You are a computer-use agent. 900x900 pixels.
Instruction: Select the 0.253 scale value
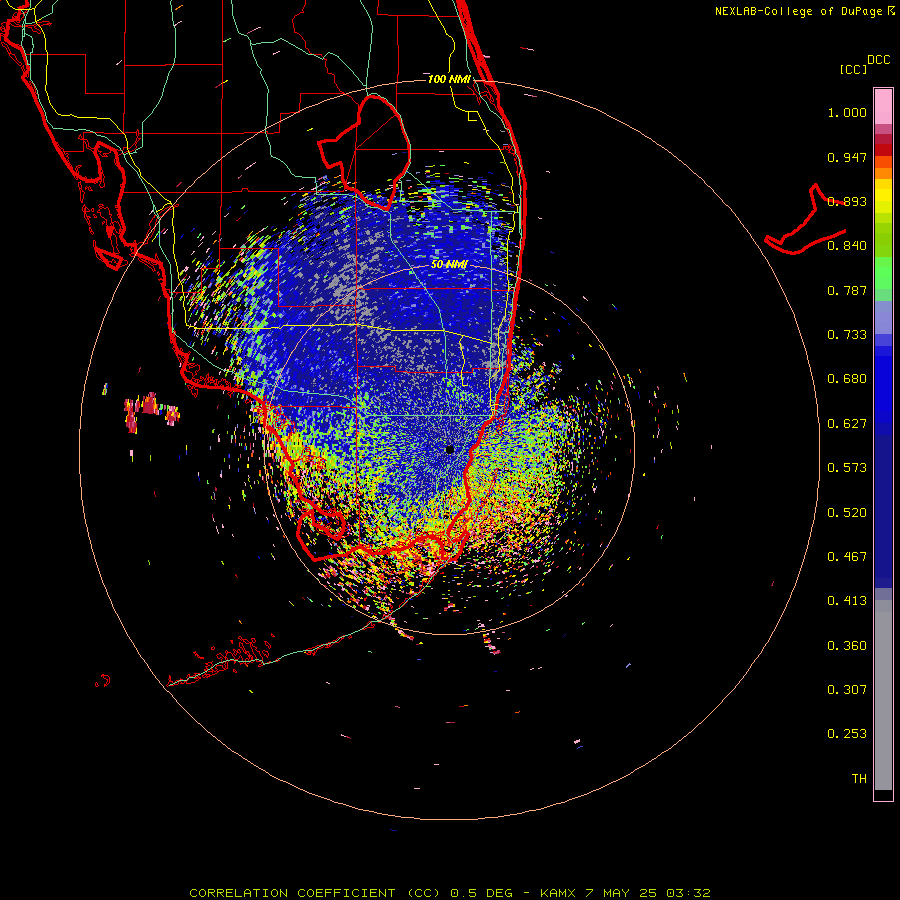tap(847, 734)
